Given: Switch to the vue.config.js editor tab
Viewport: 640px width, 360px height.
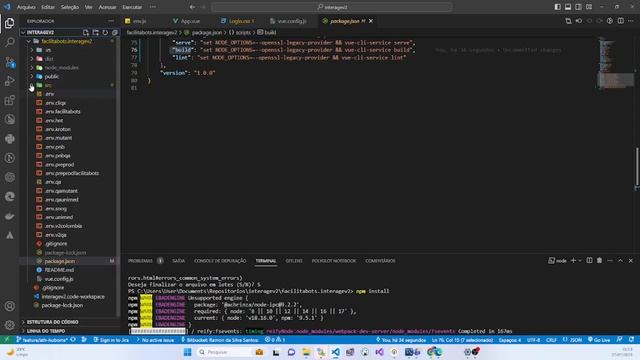Looking at the screenshot, I should [x=289, y=21].
